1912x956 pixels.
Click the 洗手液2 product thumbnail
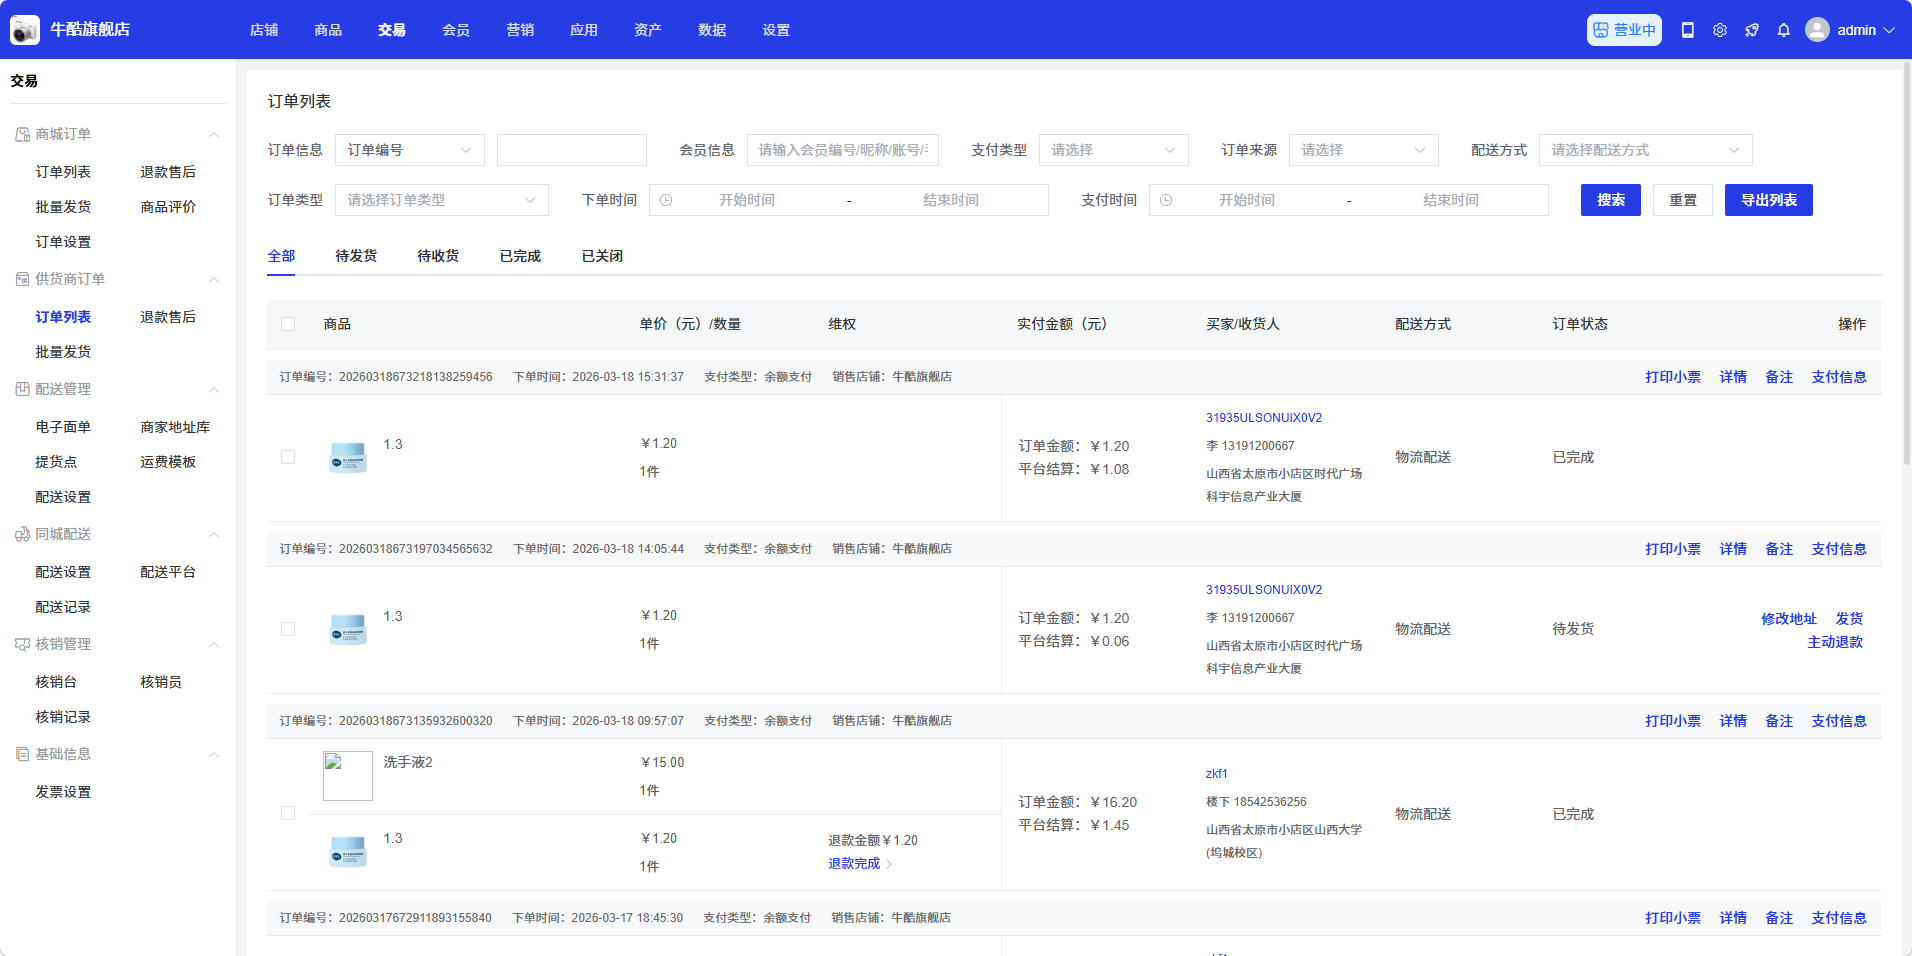pos(348,776)
